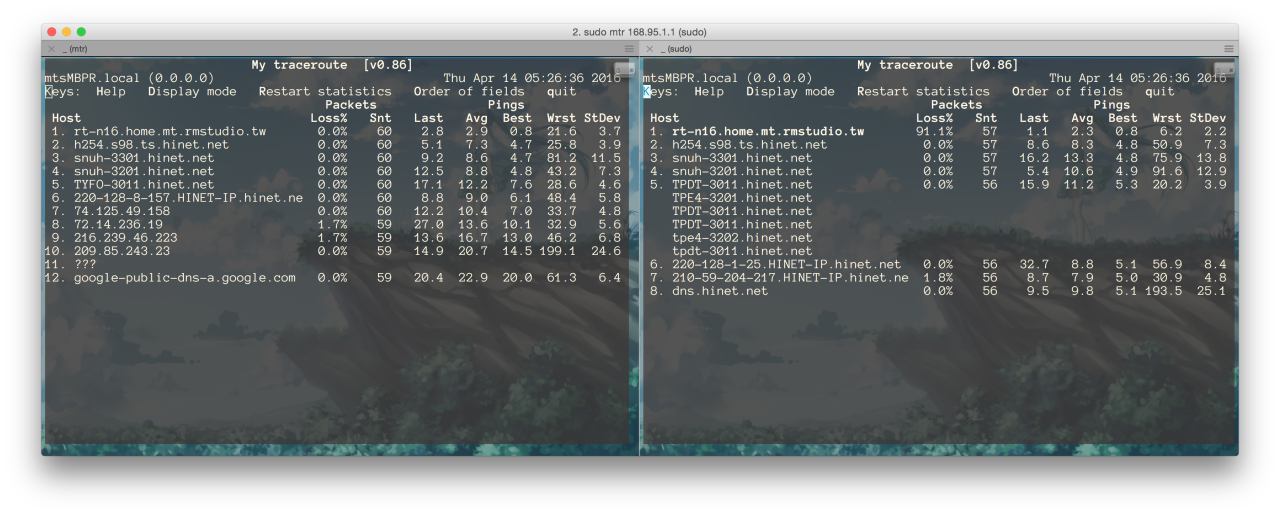Click 'Display mode' in the left pane
Screen dimensions: 1280x515
click(x=192, y=92)
